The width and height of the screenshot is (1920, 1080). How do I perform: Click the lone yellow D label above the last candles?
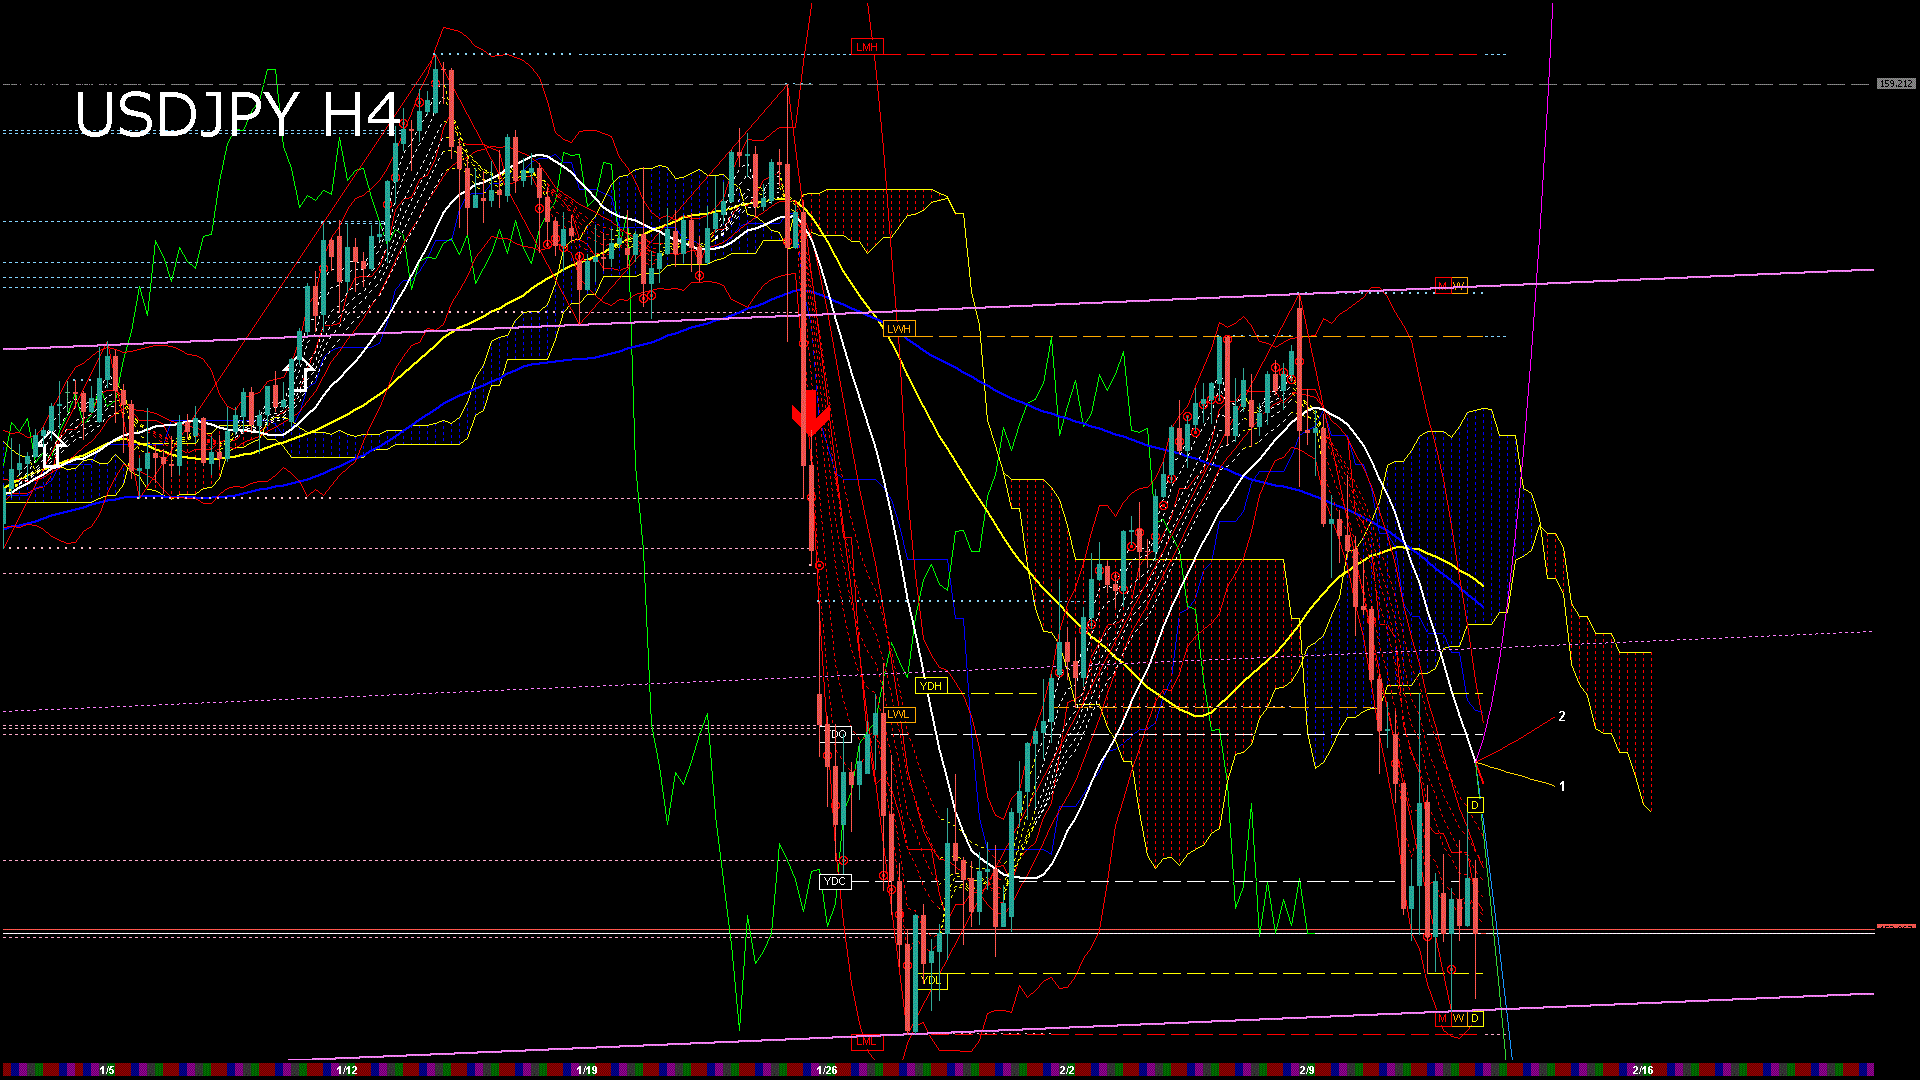pos(1475,805)
